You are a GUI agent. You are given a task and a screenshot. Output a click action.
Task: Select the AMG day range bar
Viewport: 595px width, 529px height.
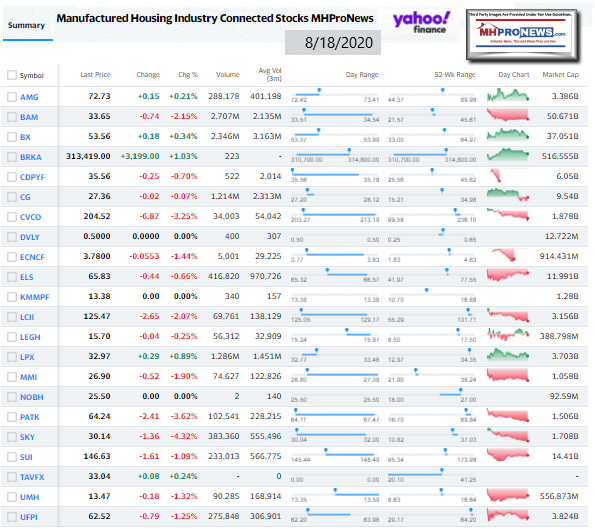coord(335,96)
